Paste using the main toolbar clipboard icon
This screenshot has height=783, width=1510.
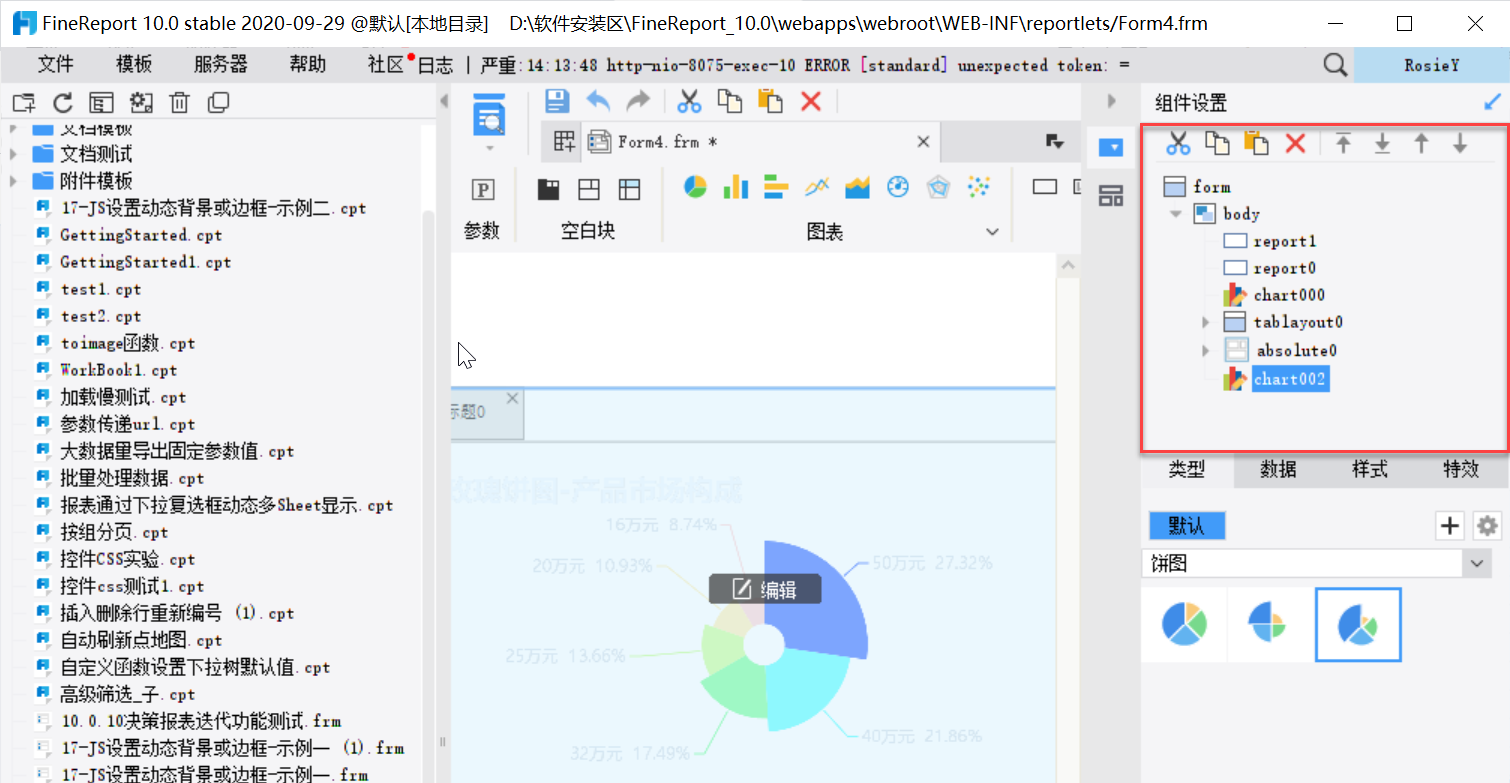[770, 101]
